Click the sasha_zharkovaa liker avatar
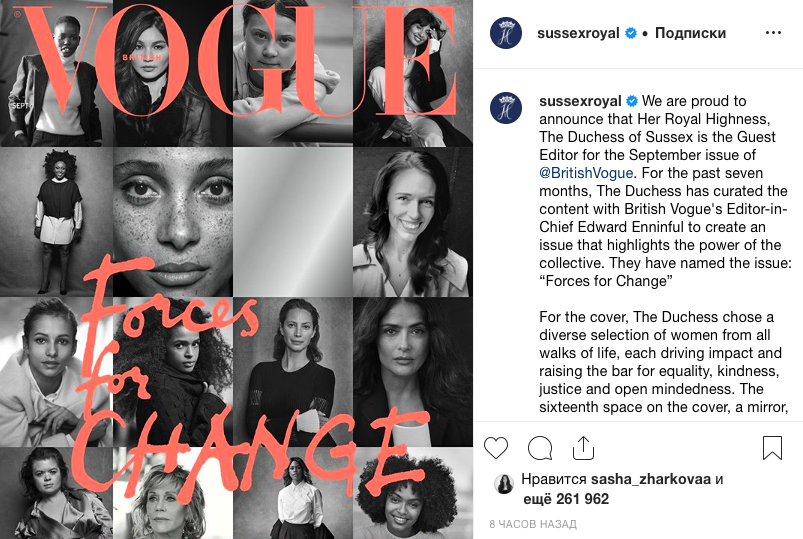Screen dimensions: 803x539 click(x=504, y=483)
